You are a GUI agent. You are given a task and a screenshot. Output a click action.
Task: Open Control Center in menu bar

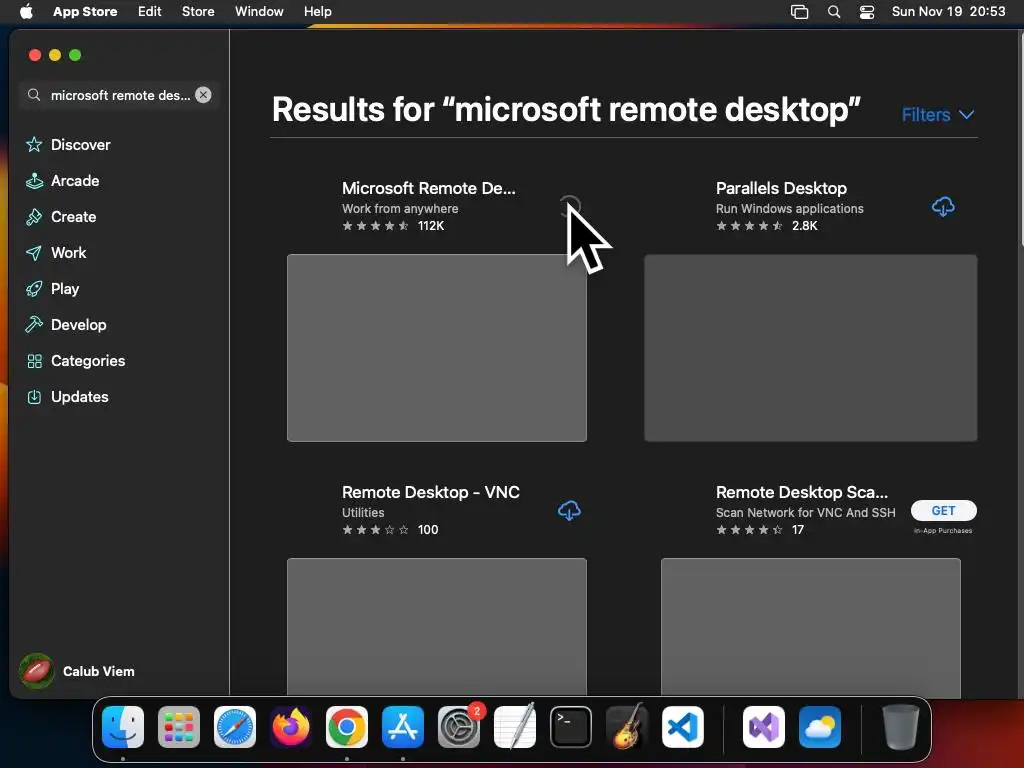click(867, 12)
